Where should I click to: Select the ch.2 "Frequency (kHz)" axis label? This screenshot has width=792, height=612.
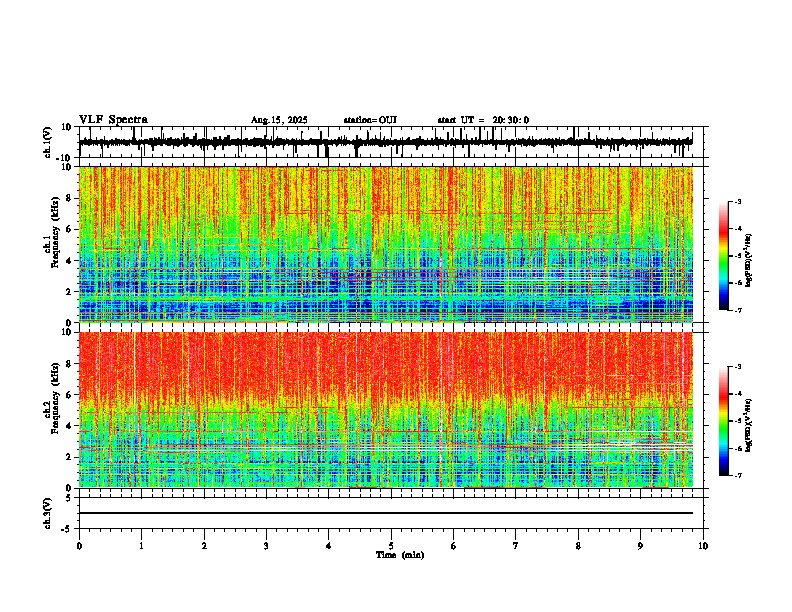pos(55,398)
